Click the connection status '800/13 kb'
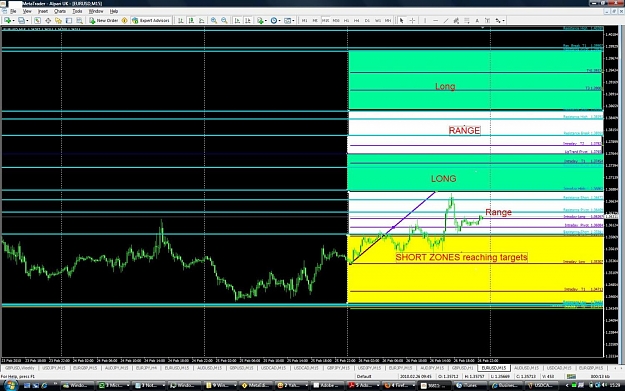The width and height of the screenshot is (625, 391). click(599, 376)
